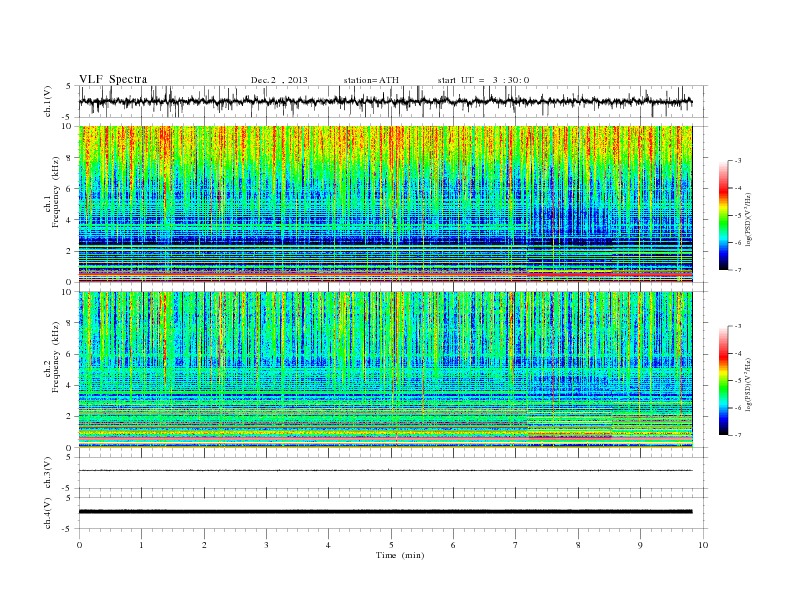
Task: Click the time axis tick label "5"
Action: point(391,545)
